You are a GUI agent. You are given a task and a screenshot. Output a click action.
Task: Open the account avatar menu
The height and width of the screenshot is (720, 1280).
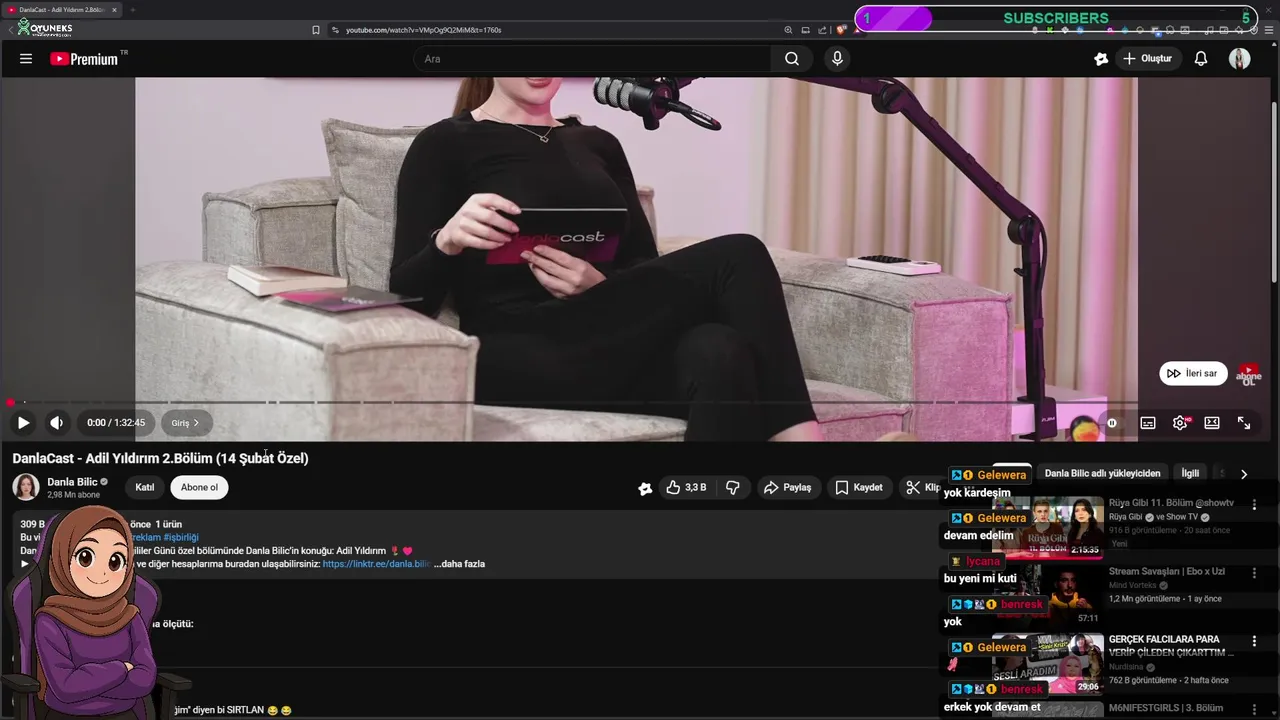(x=1240, y=59)
